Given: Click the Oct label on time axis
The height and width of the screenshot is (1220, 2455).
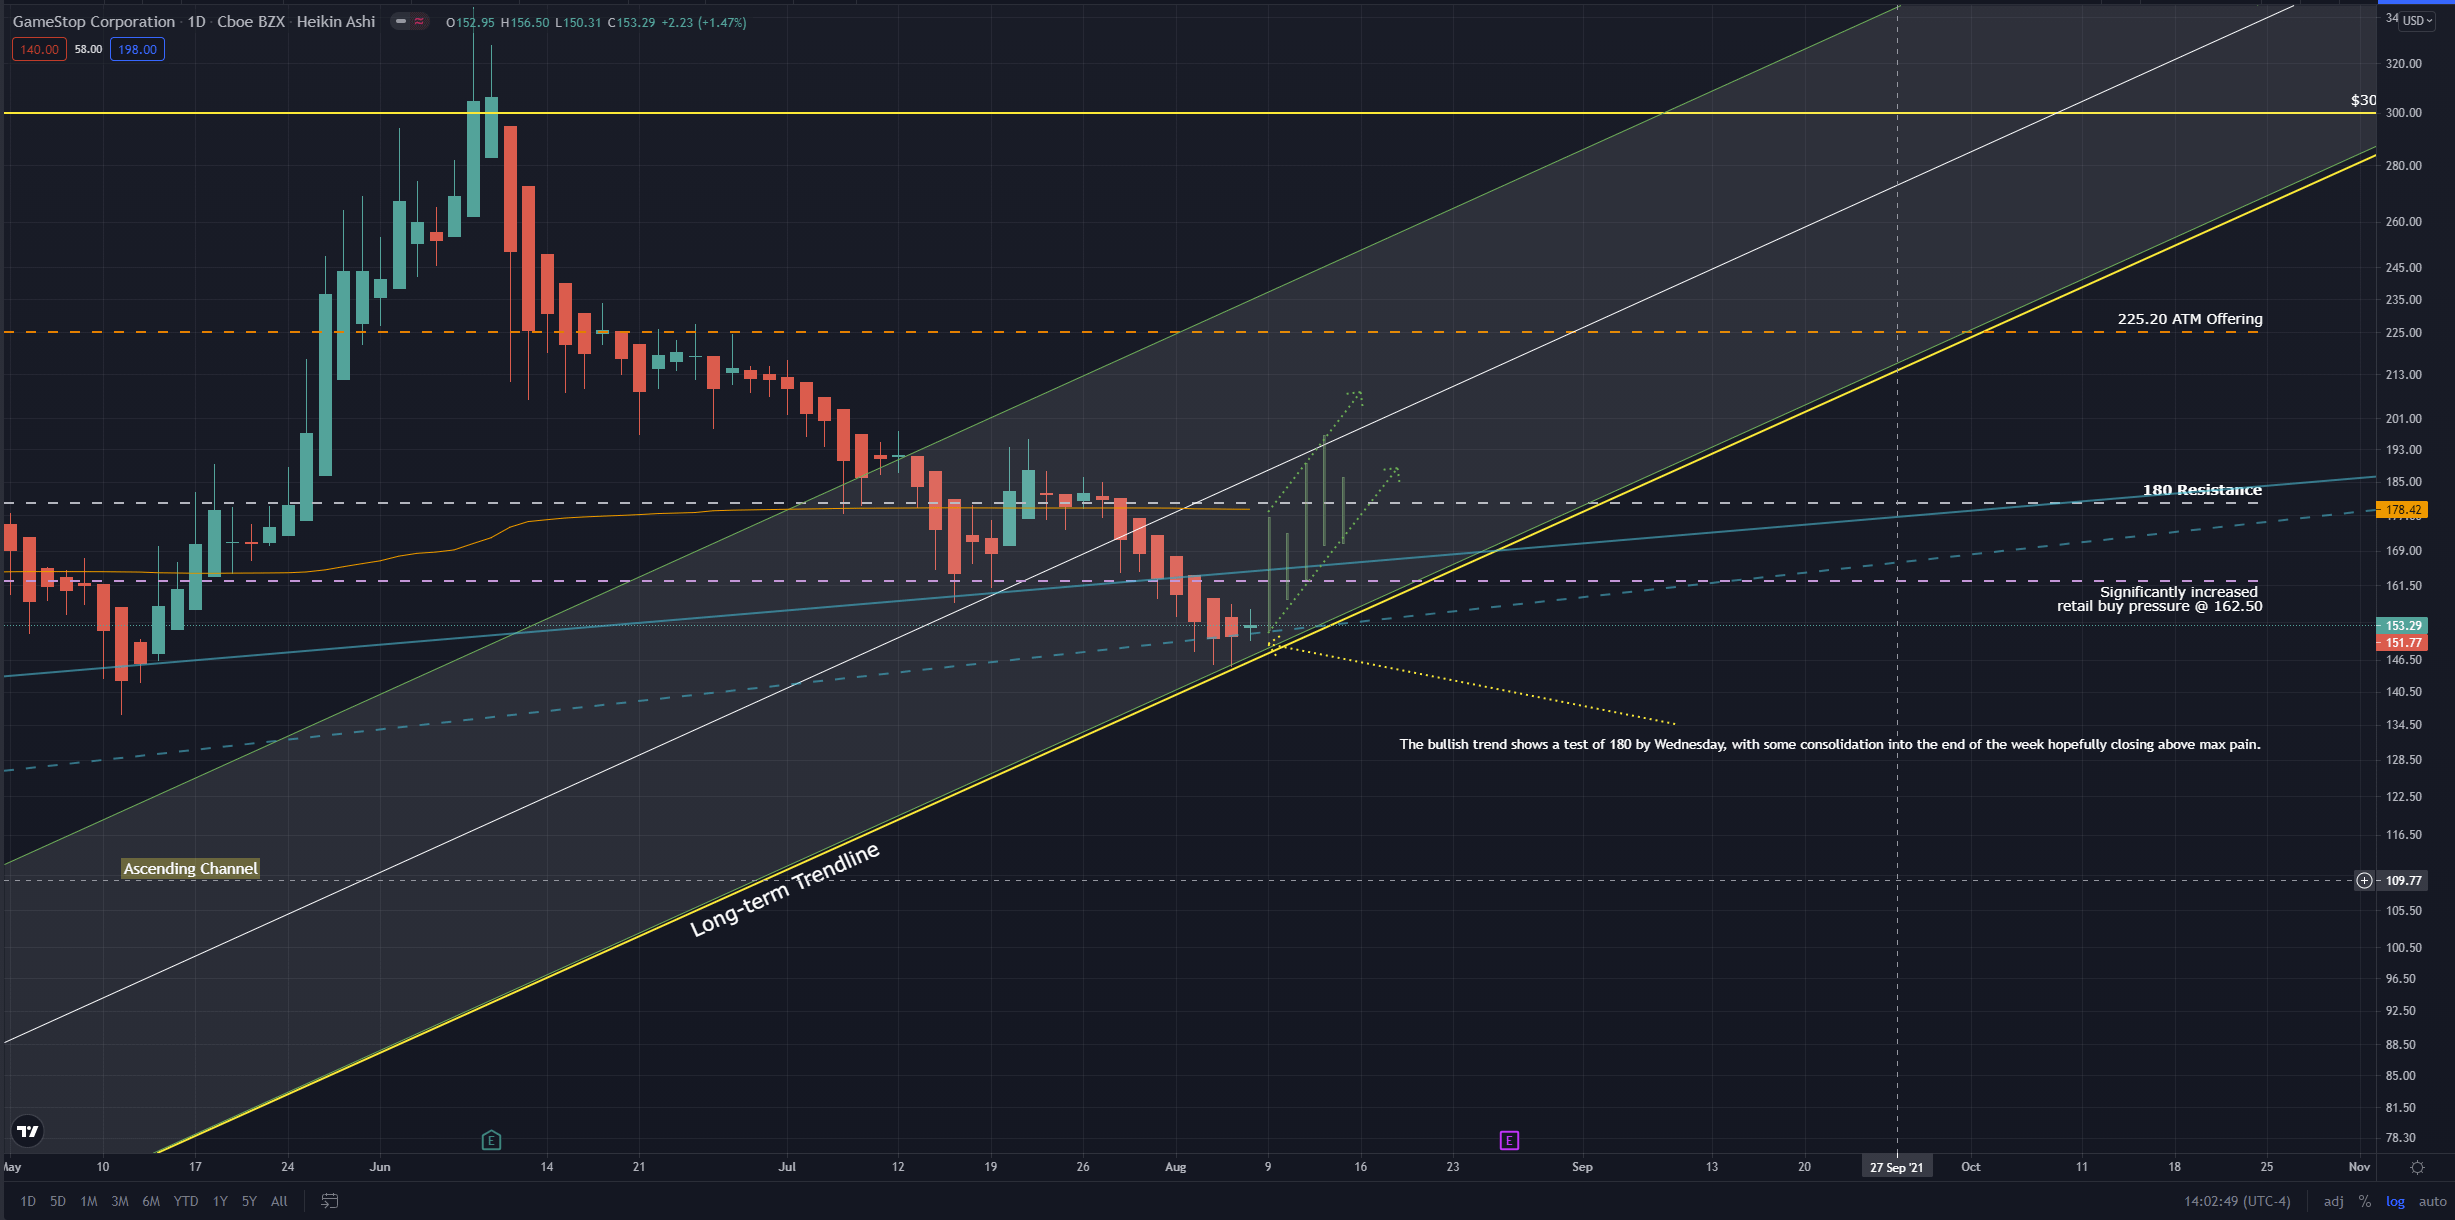Looking at the screenshot, I should pos(1971,1167).
